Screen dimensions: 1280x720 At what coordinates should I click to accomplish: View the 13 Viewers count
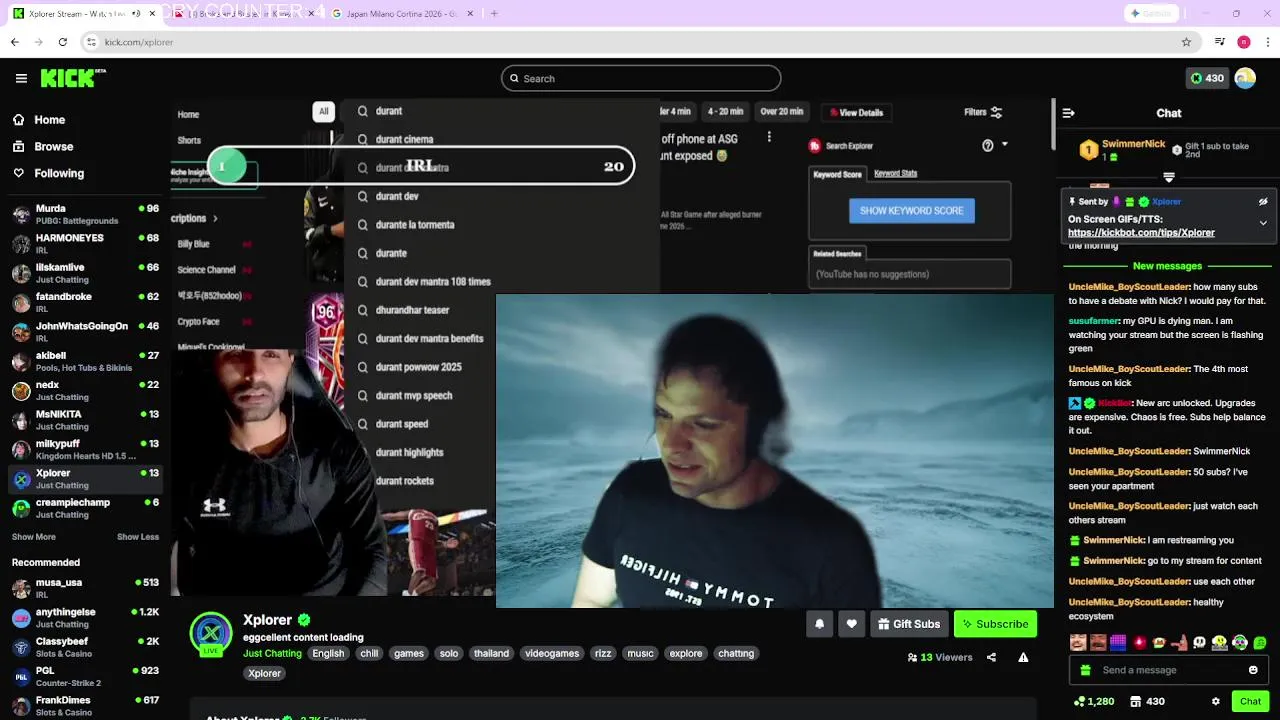click(x=940, y=657)
